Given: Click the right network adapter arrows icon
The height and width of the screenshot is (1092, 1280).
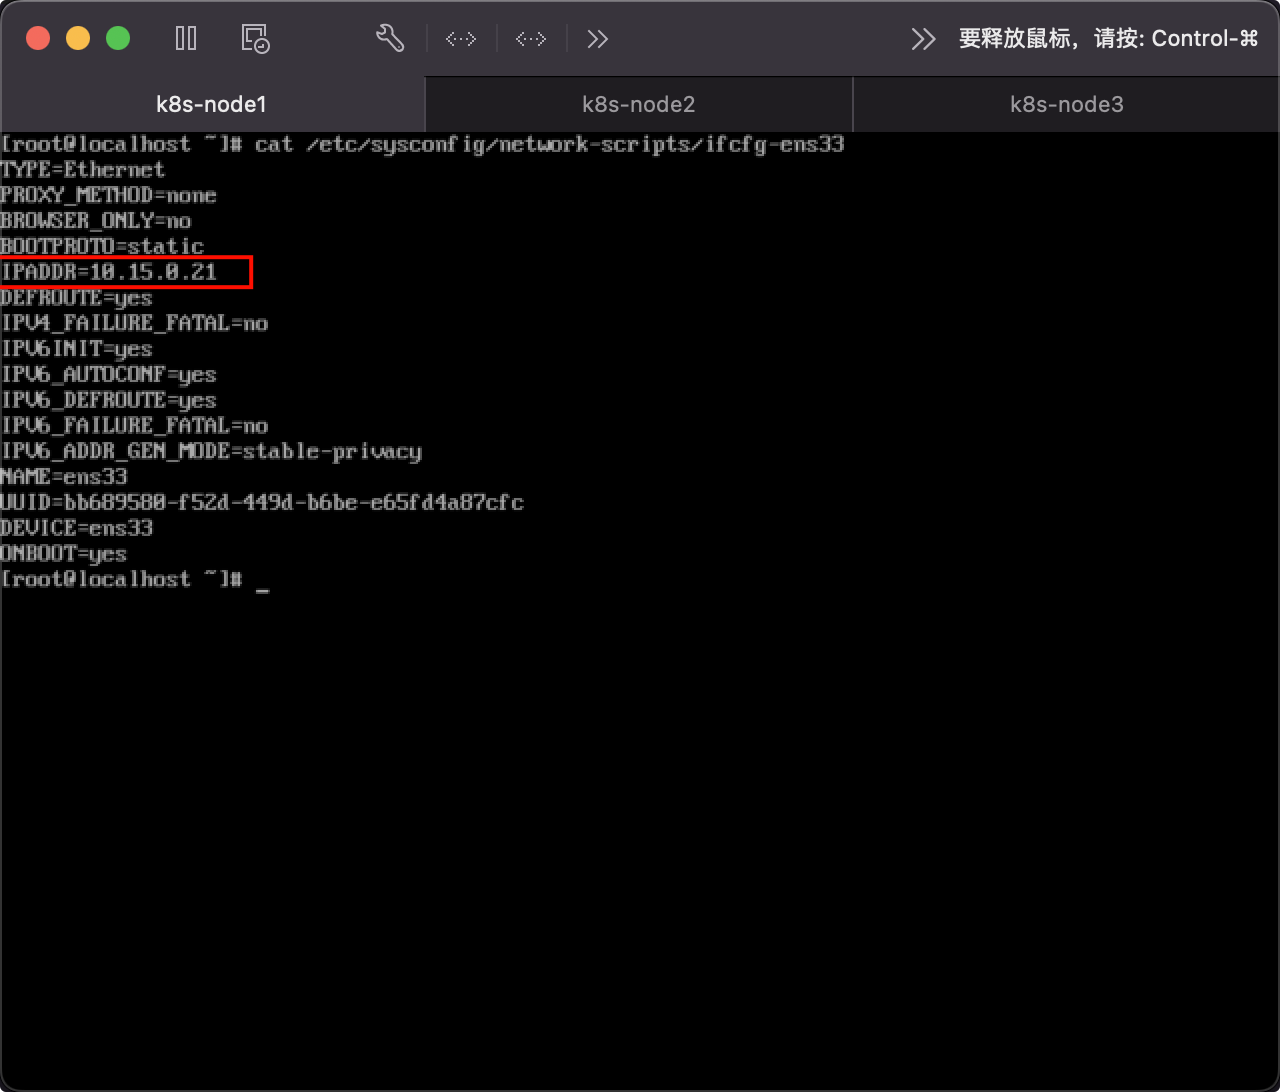Looking at the screenshot, I should click(530, 39).
